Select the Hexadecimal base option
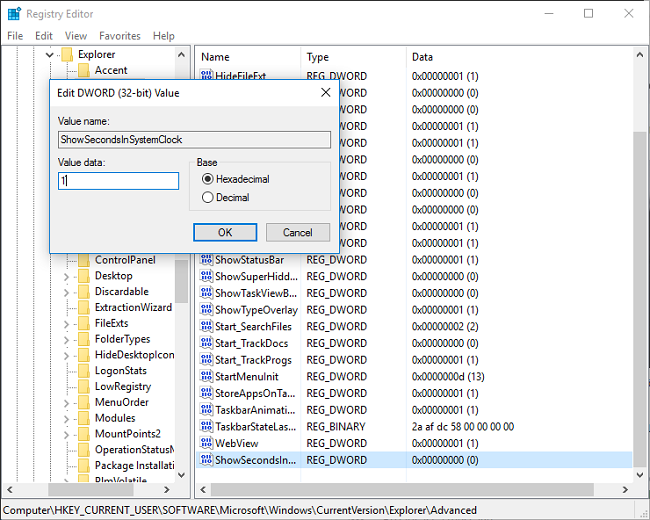The height and width of the screenshot is (520, 650). 208,179
